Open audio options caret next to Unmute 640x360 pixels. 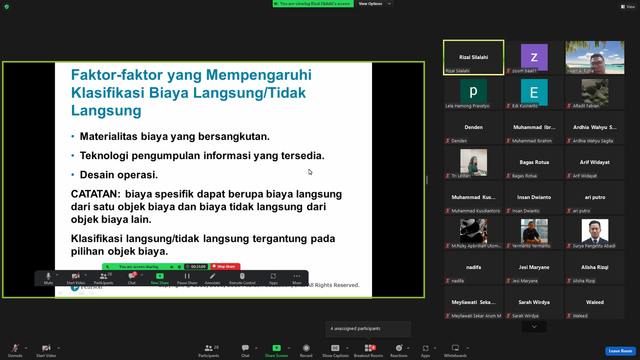26,348
